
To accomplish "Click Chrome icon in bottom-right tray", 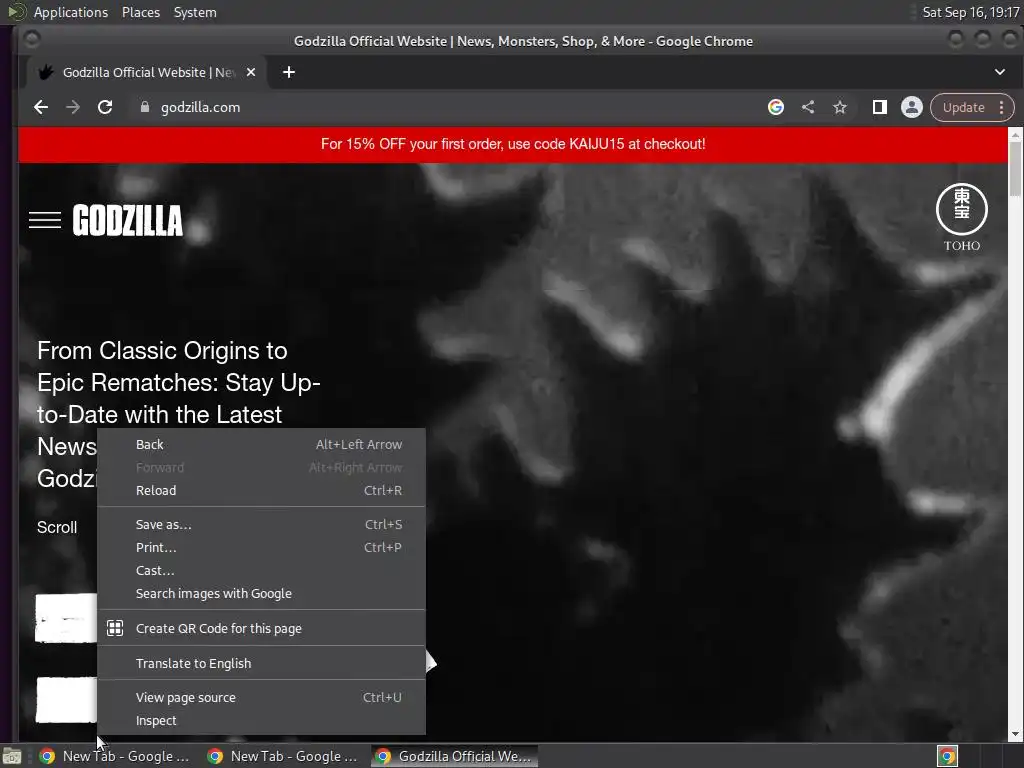I will pos(947,756).
